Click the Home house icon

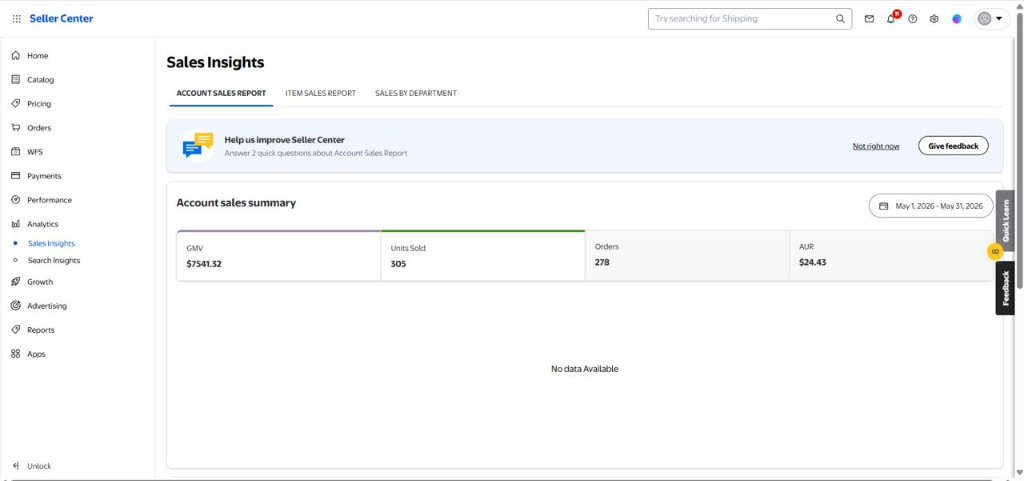[16, 55]
